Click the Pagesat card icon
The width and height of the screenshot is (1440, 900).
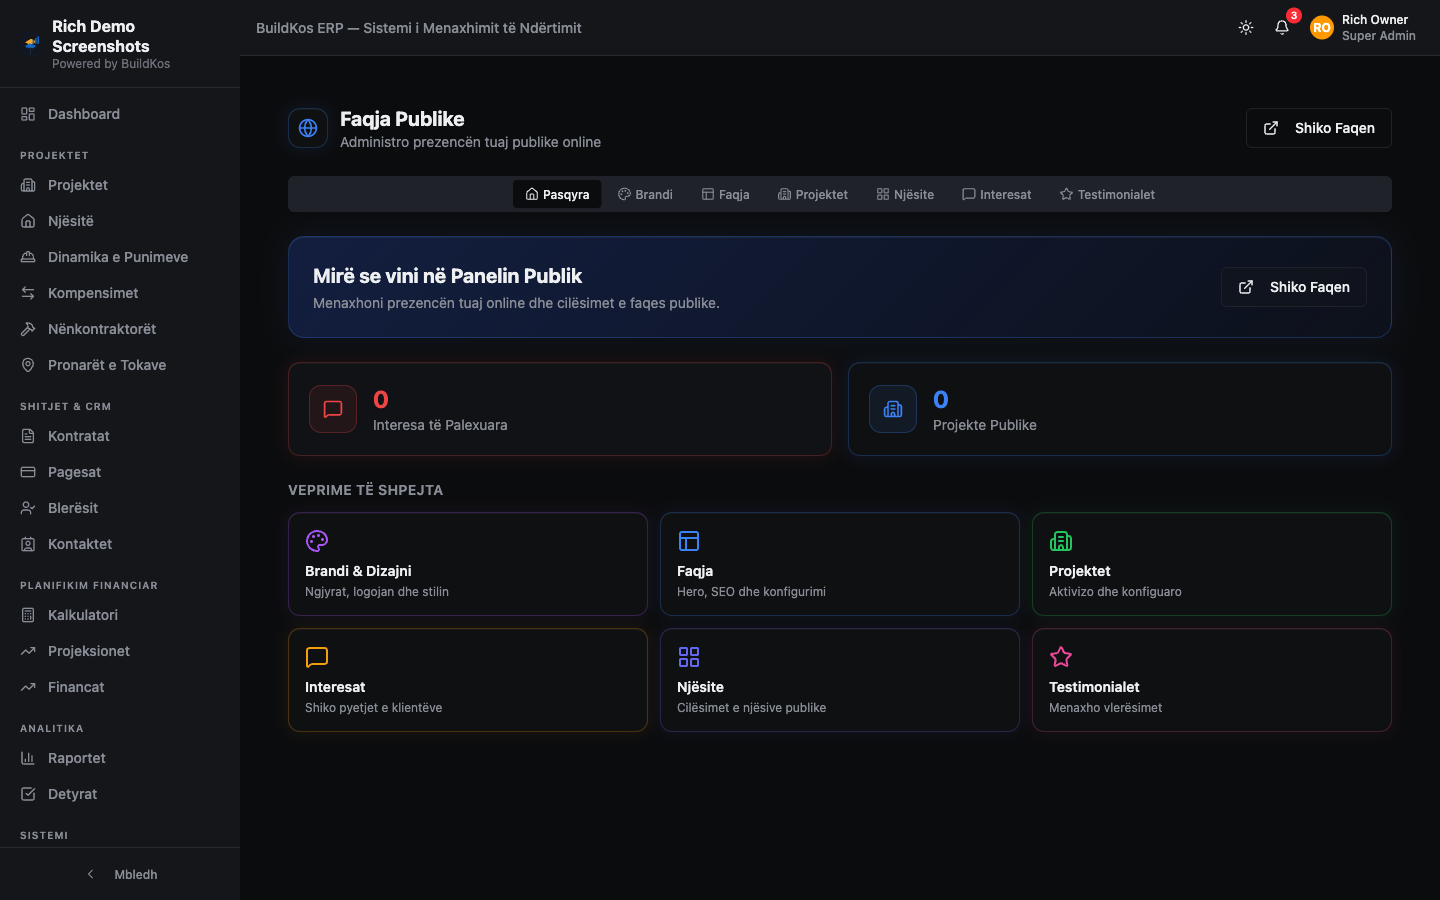click(28, 472)
